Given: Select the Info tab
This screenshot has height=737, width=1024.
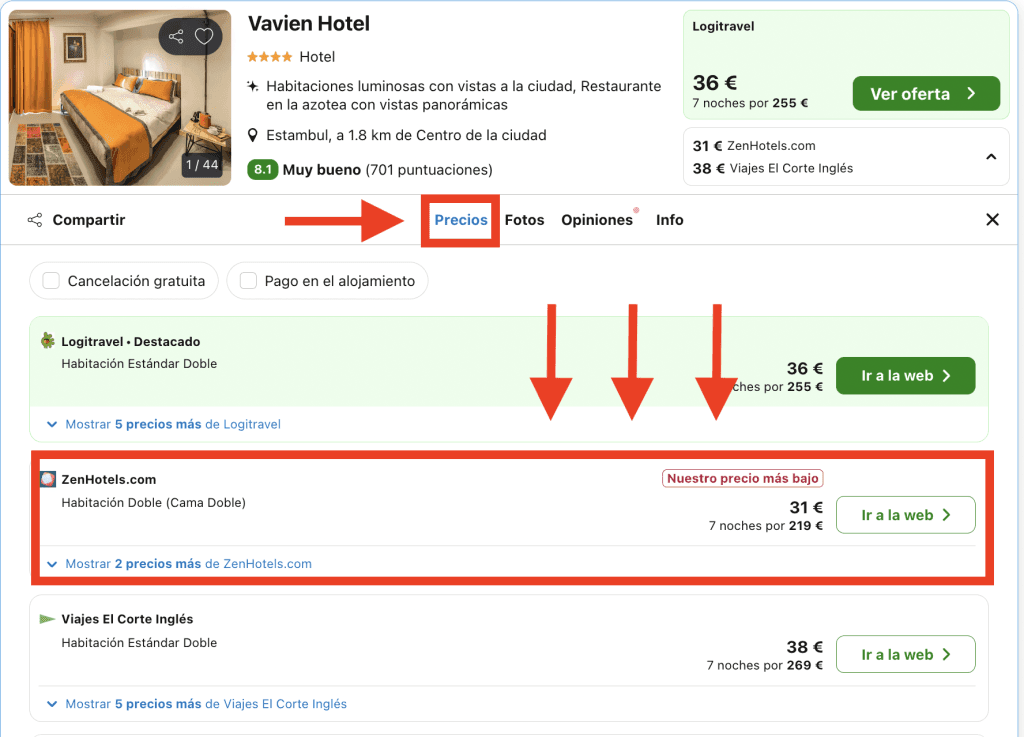Looking at the screenshot, I should click(670, 220).
